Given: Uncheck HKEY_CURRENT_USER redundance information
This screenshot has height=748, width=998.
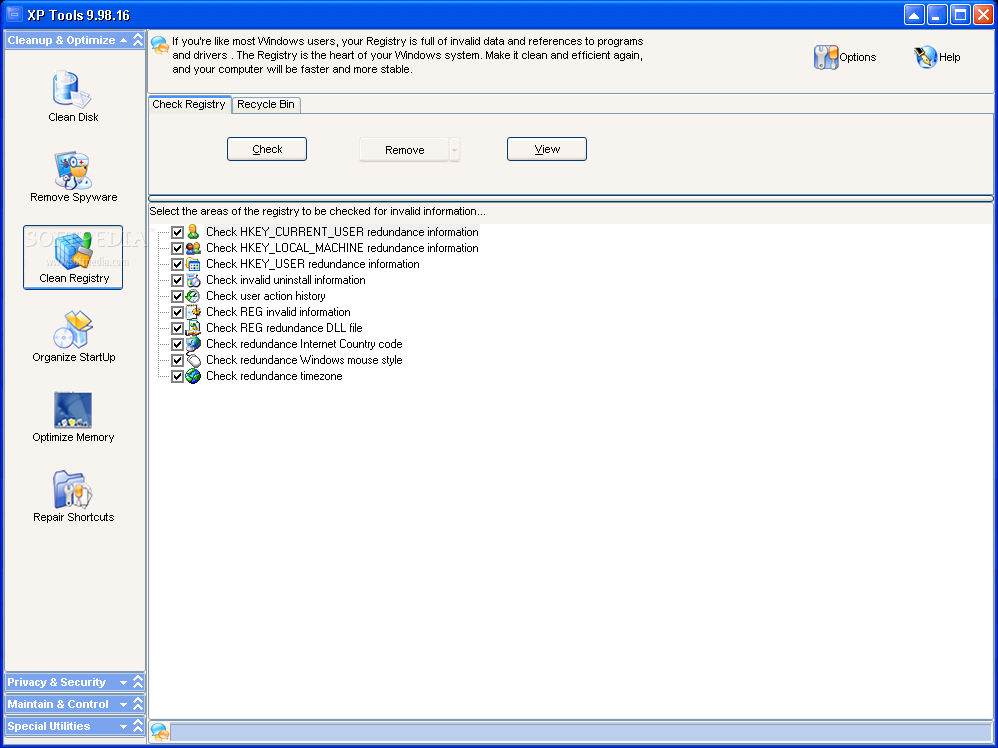Looking at the screenshot, I should pyautogui.click(x=178, y=232).
